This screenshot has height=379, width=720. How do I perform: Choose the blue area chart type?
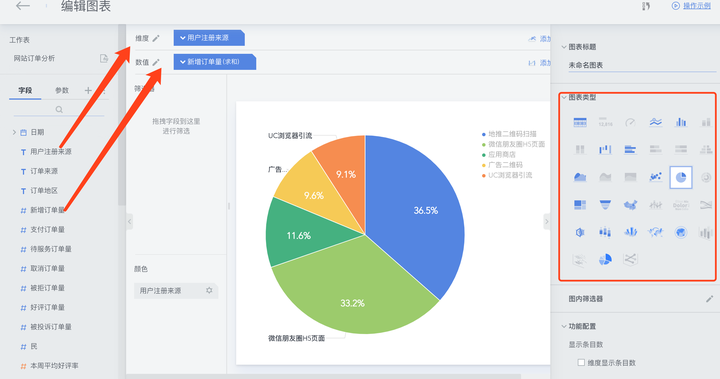pos(580,177)
